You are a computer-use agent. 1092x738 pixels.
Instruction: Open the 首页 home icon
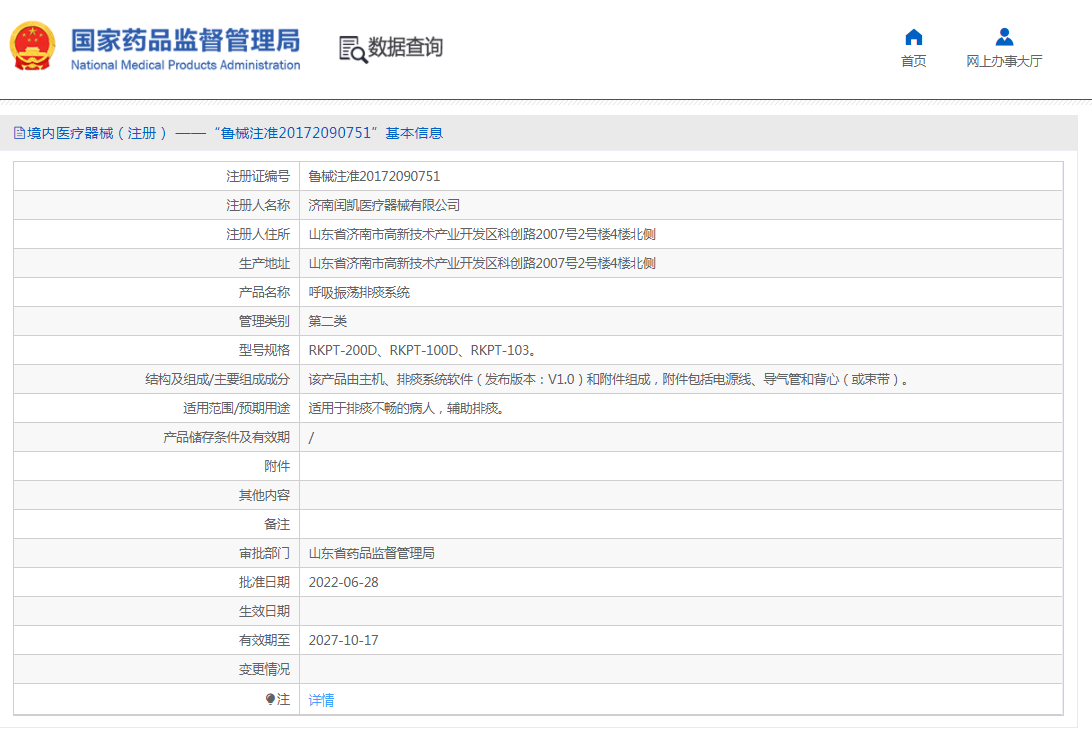coord(913,37)
